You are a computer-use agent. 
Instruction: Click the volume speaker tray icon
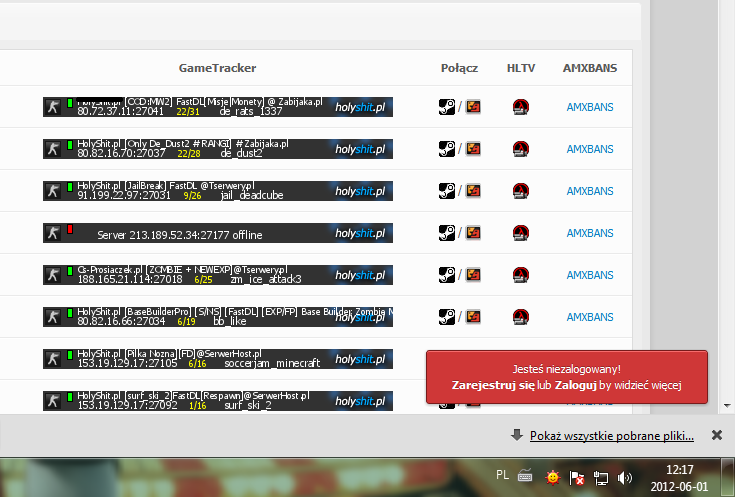[625, 478]
